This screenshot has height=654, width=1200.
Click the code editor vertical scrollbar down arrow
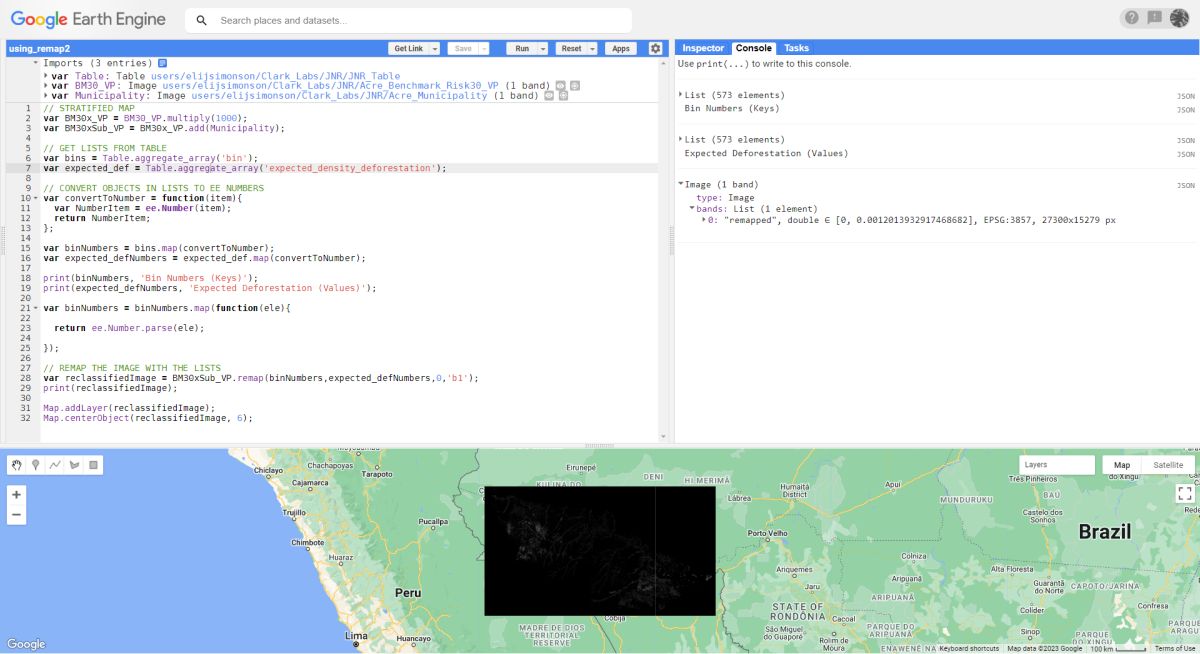click(662, 436)
